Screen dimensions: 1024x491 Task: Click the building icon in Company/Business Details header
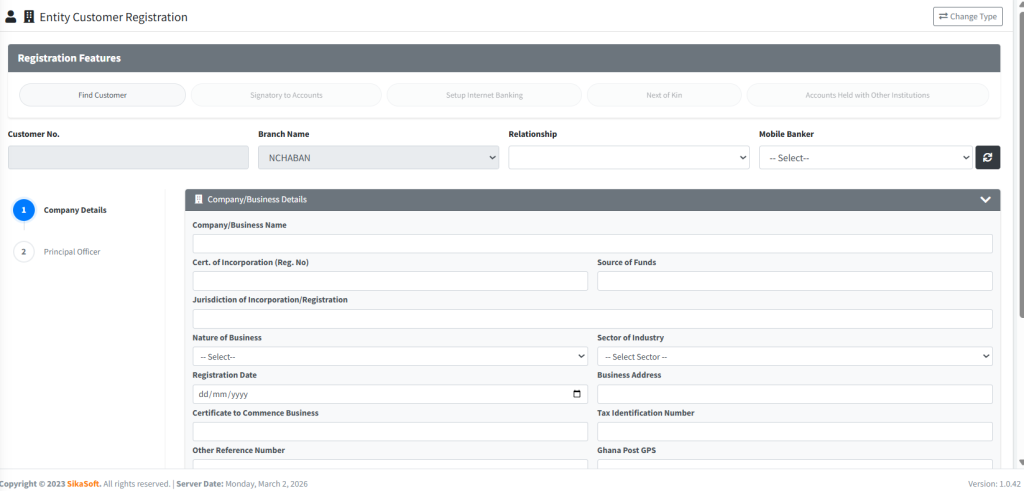tap(198, 200)
